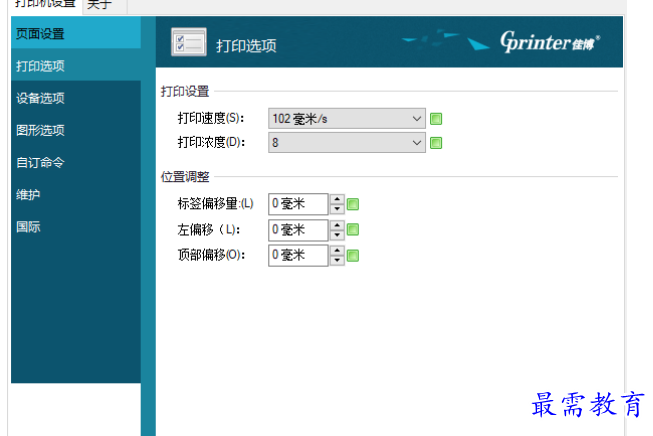Open the 打印浓度 dropdown showing 8
Screen dimensions: 653x436
coord(347,143)
